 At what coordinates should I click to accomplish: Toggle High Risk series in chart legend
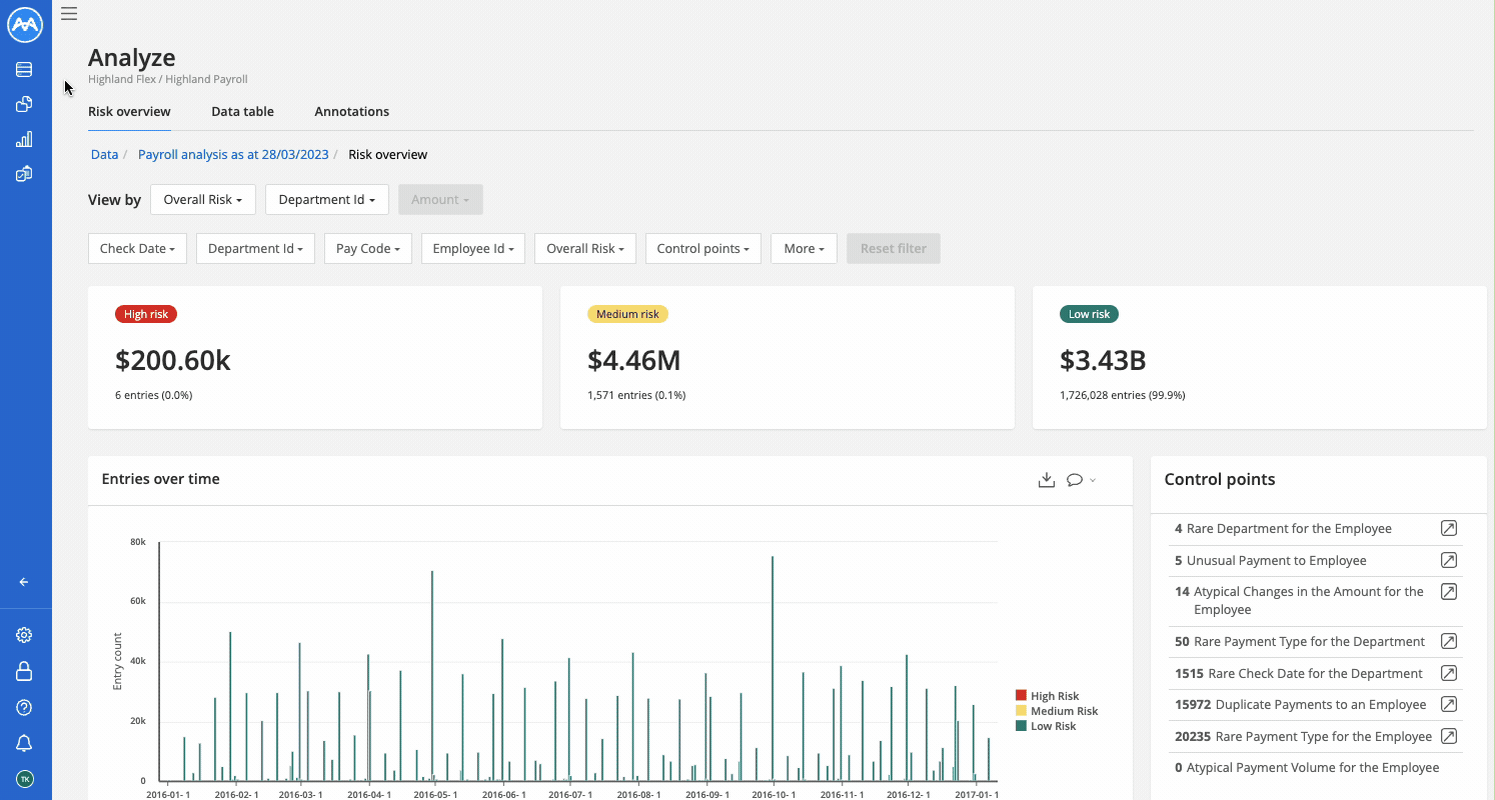click(x=1054, y=696)
